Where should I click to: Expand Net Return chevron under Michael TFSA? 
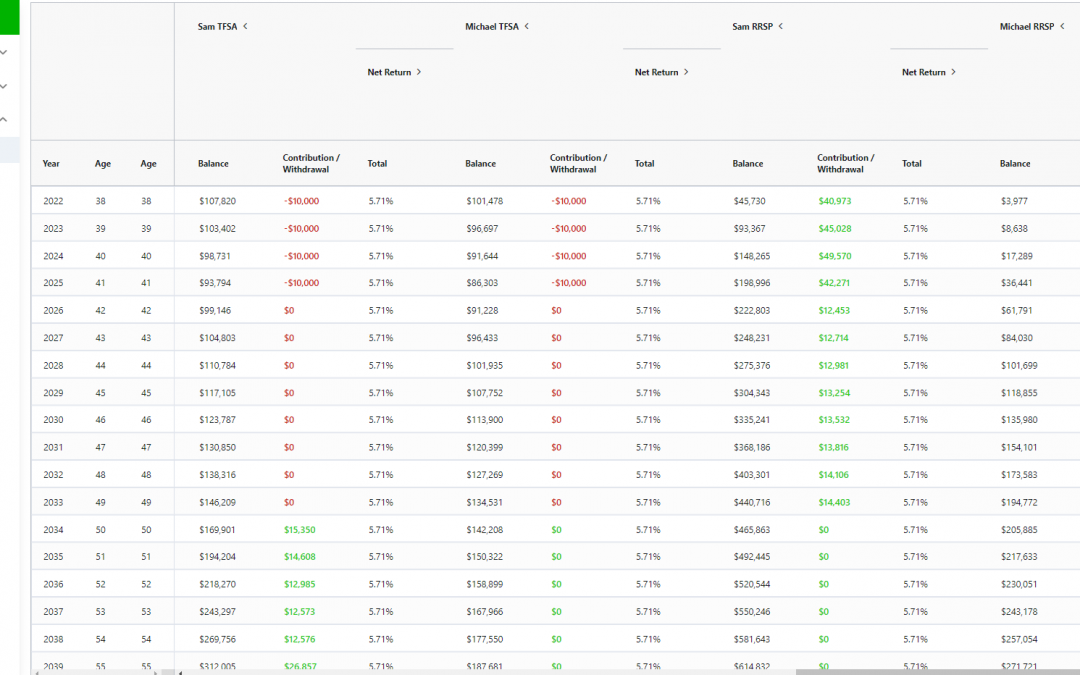[x=686, y=72]
